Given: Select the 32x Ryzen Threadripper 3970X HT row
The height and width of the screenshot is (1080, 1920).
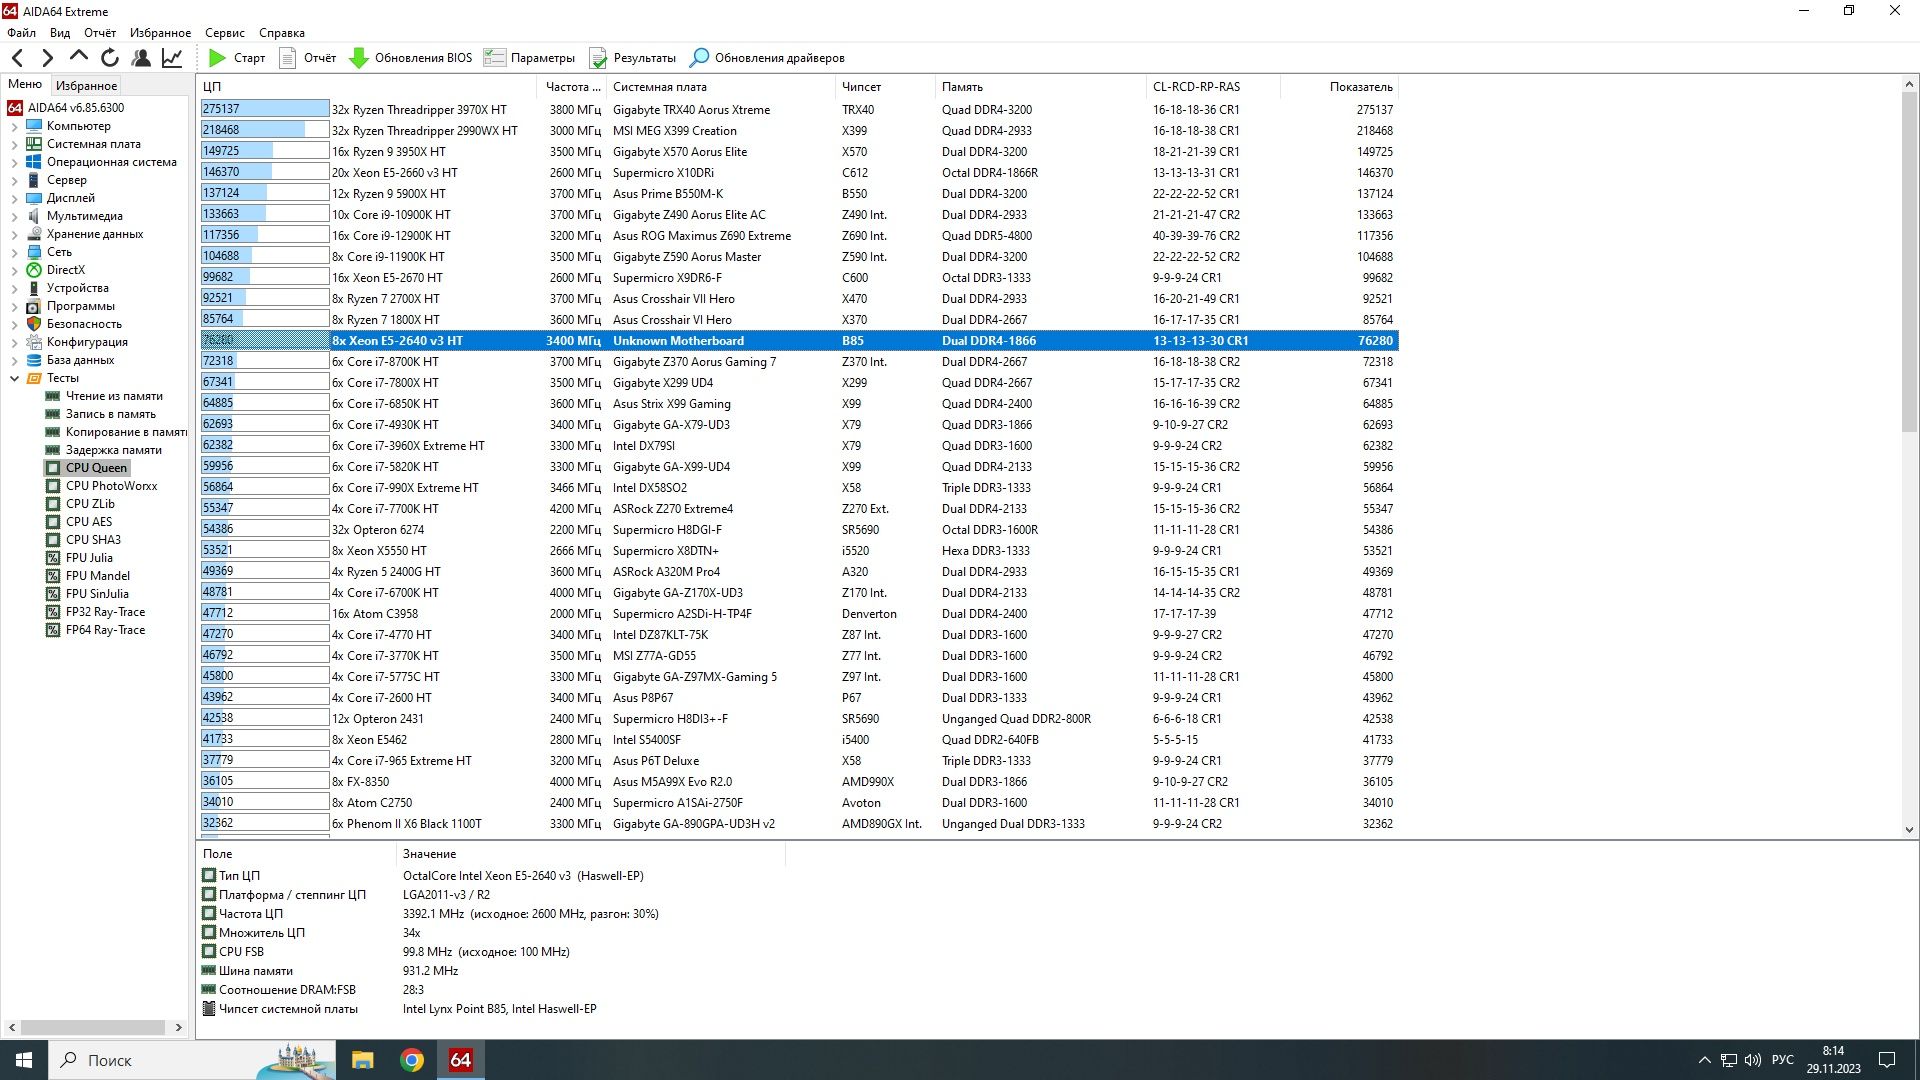Looking at the screenshot, I should [x=798, y=110].
